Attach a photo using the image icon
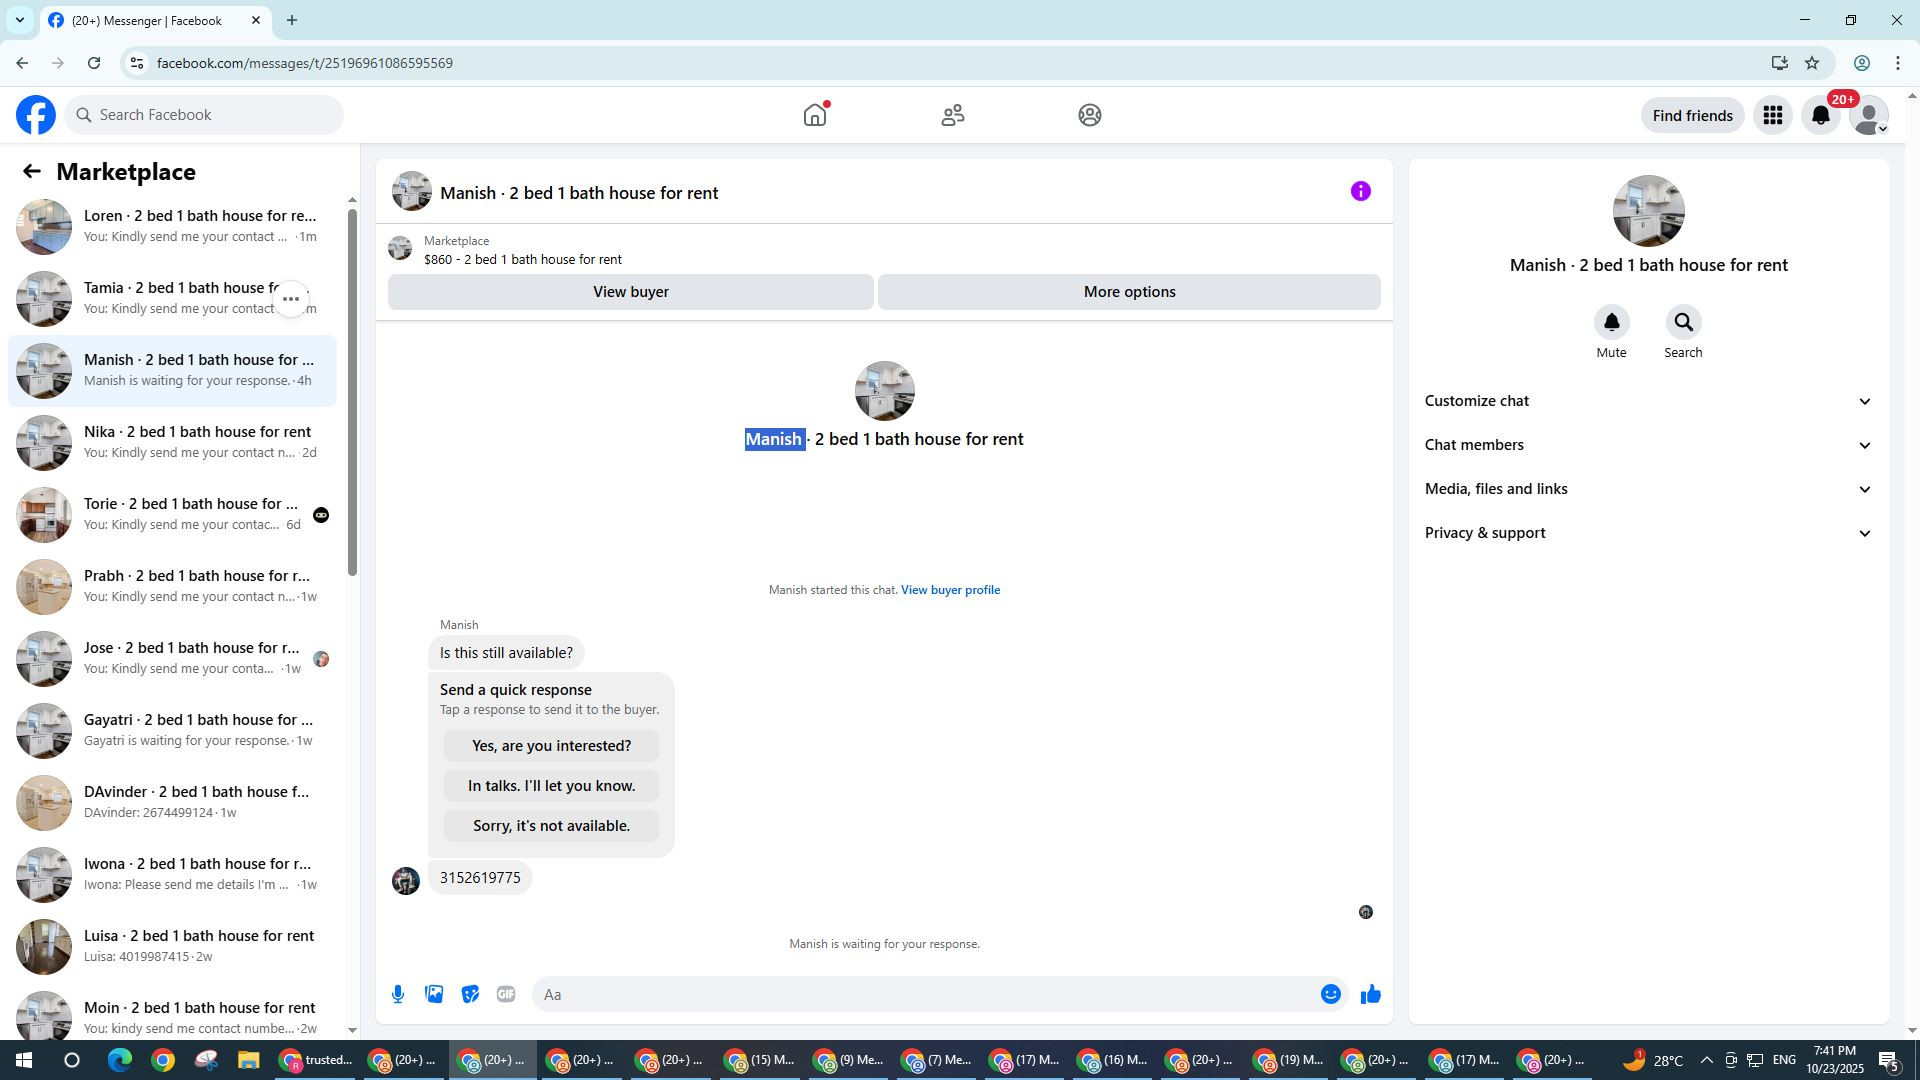The width and height of the screenshot is (1920, 1080). point(434,994)
